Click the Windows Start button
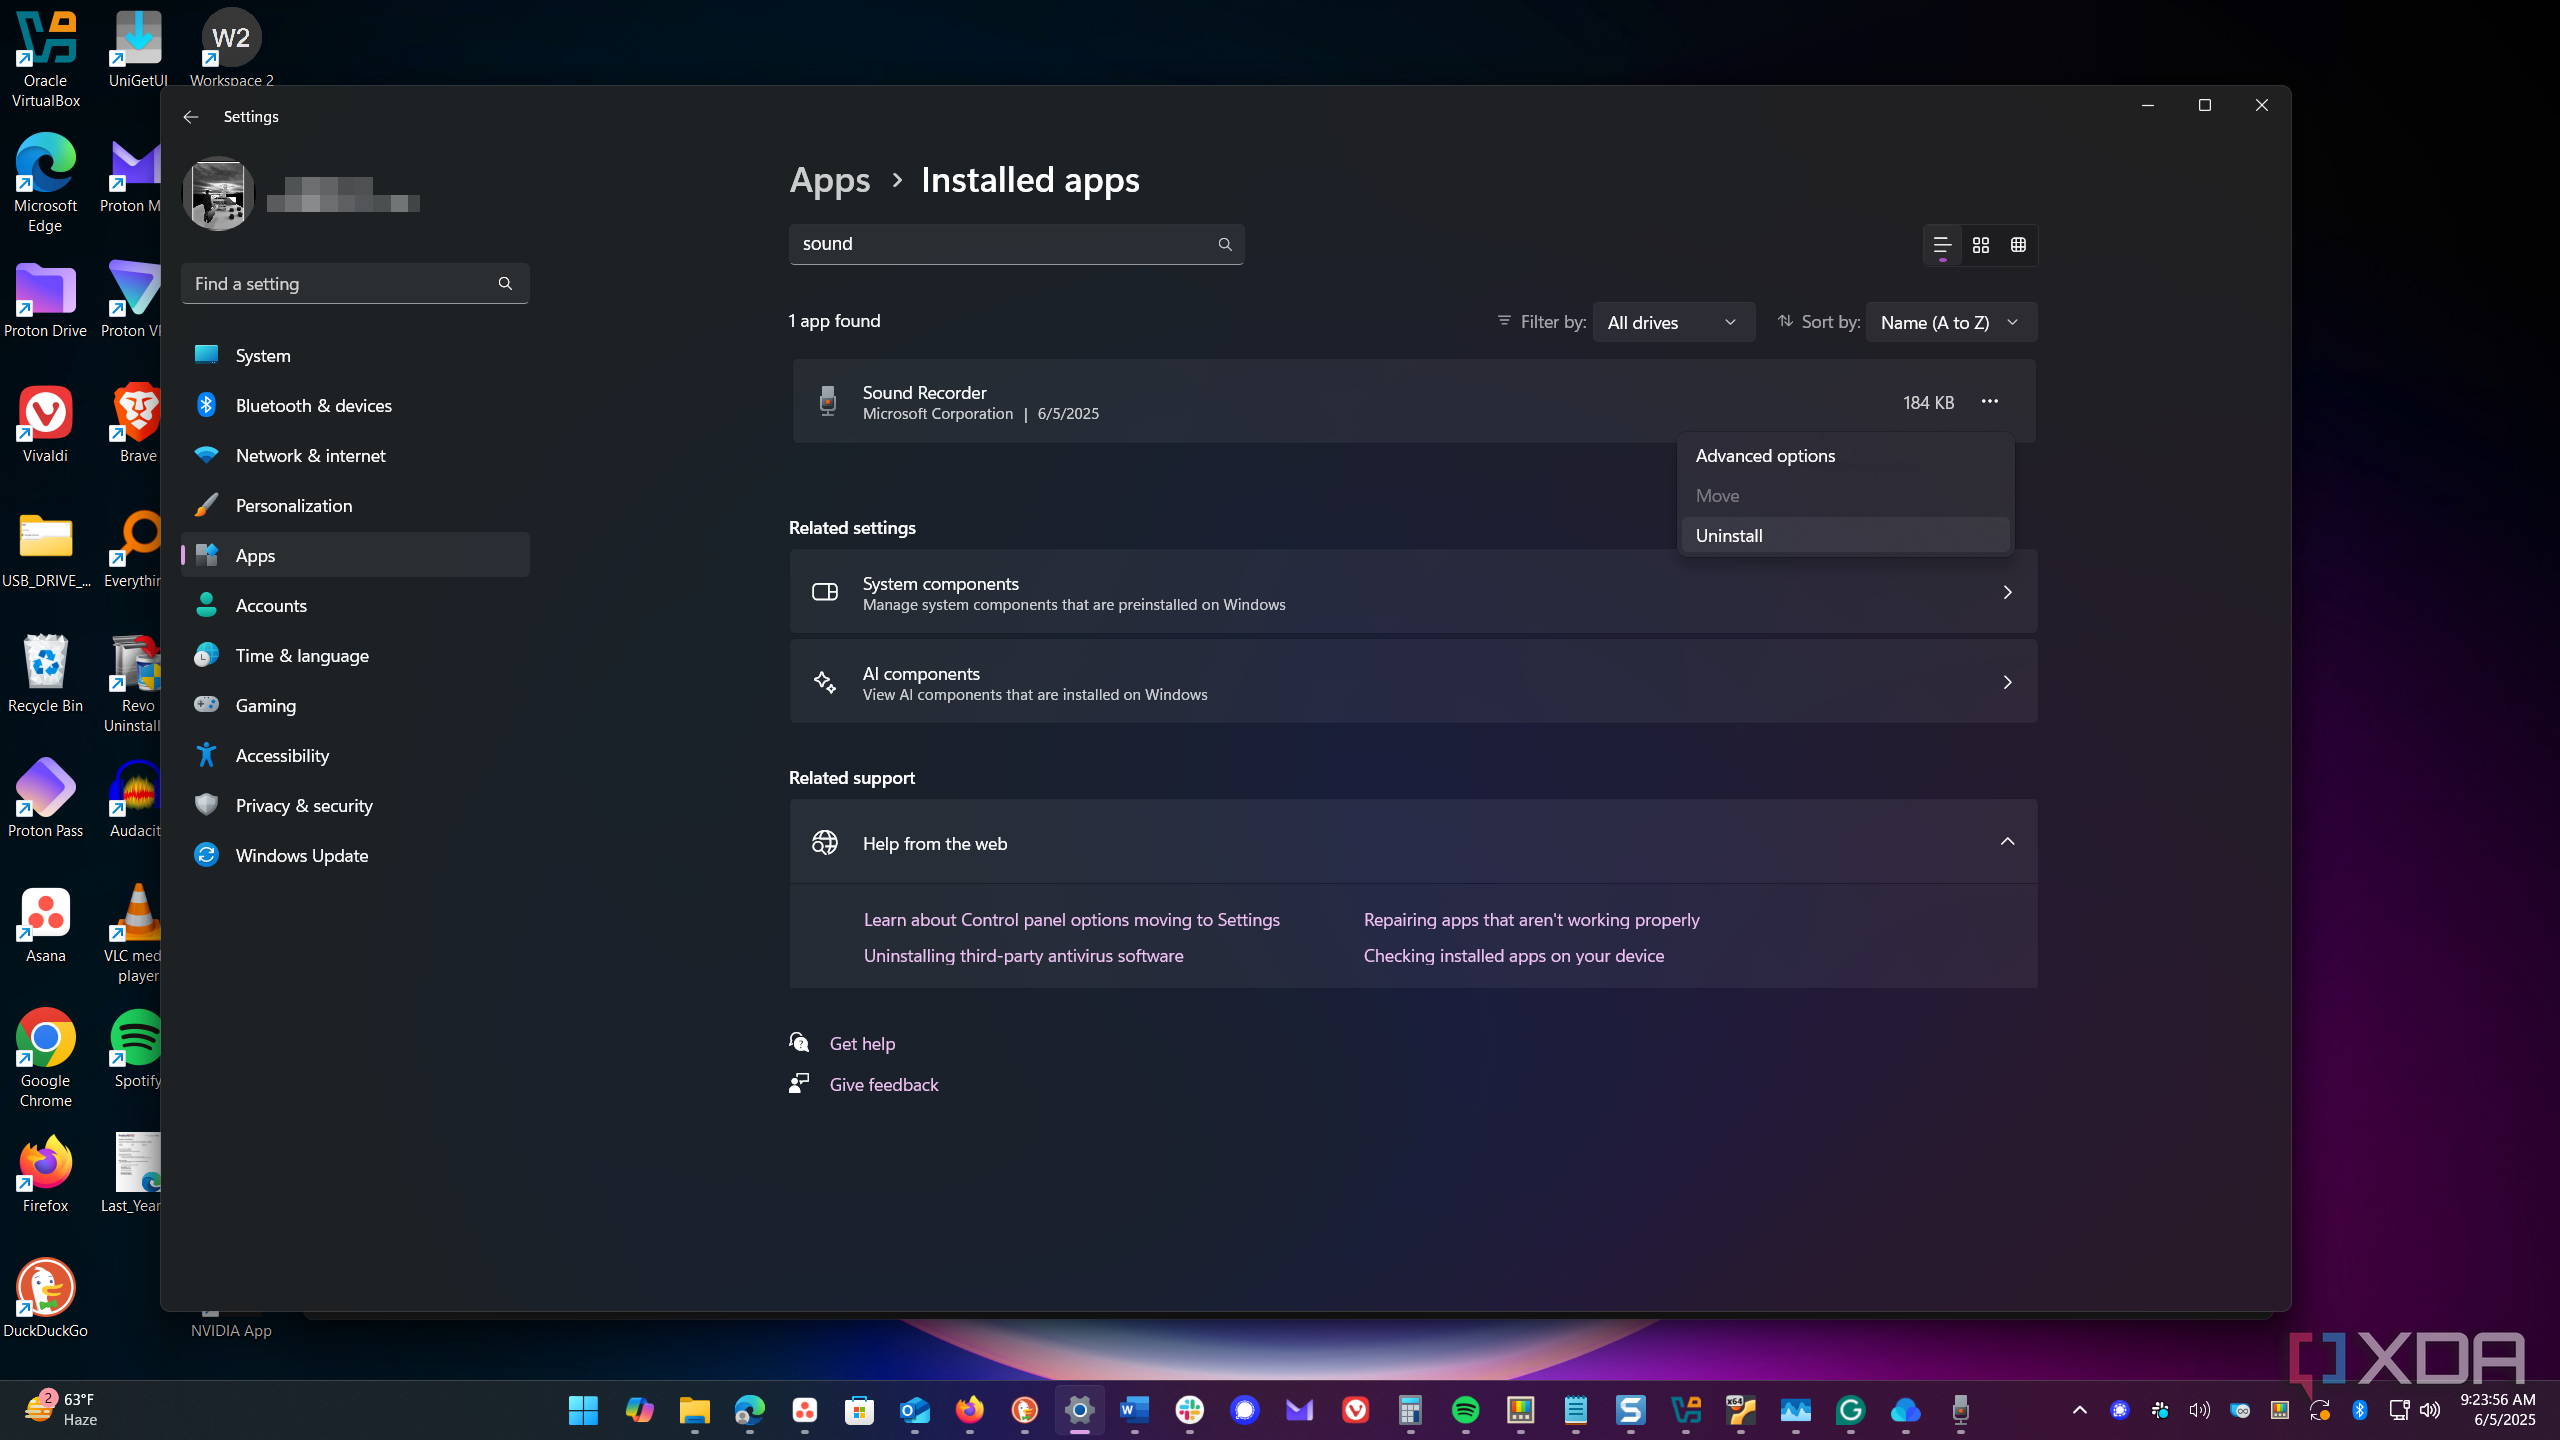The height and width of the screenshot is (1440, 2560). (583, 1410)
